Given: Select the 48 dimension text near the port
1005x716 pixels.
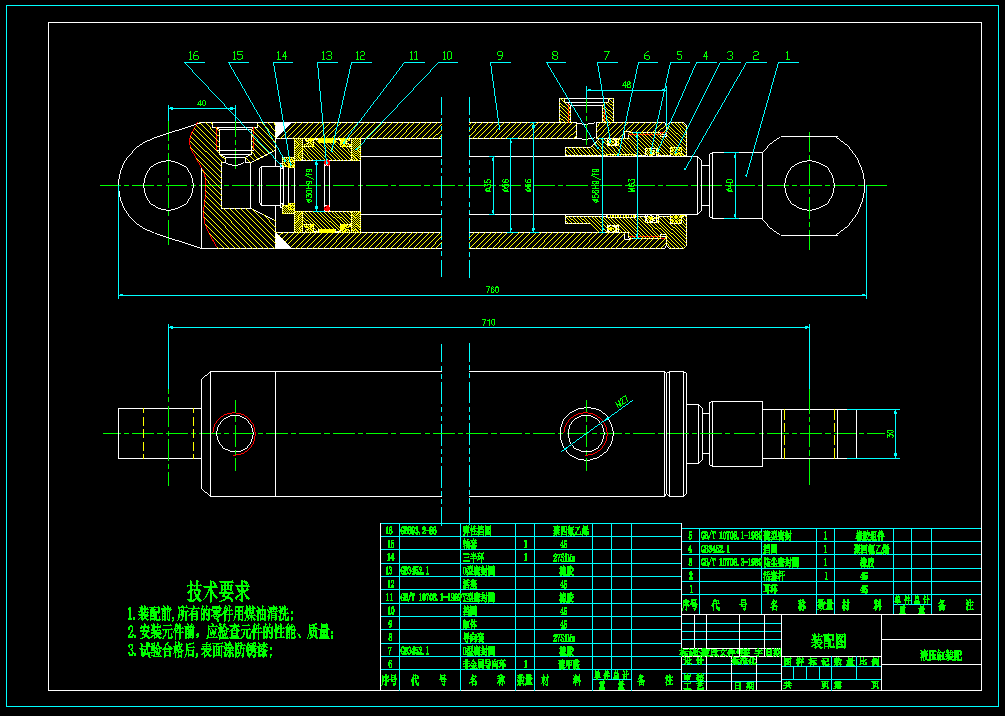Looking at the screenshot, I should click(626, 85).
